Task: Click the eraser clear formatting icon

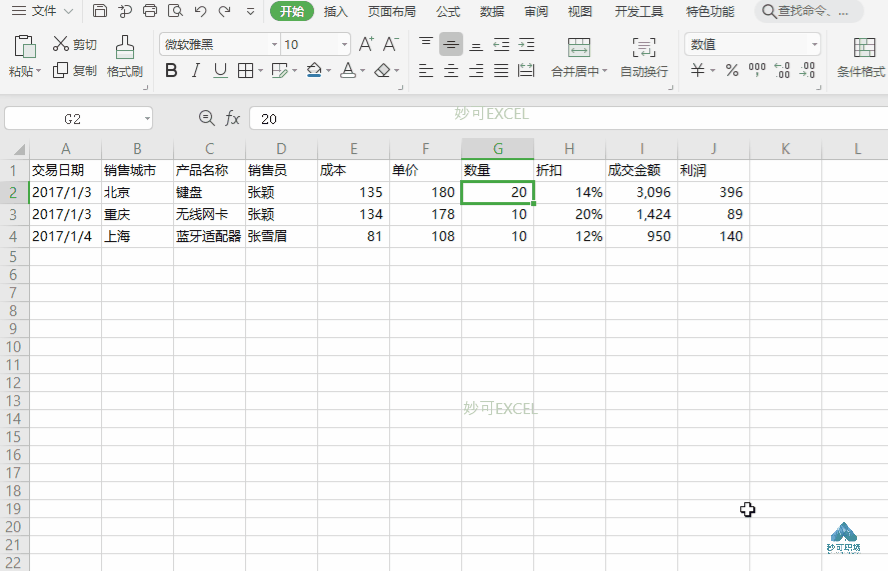Action: (x=383, y=71)
